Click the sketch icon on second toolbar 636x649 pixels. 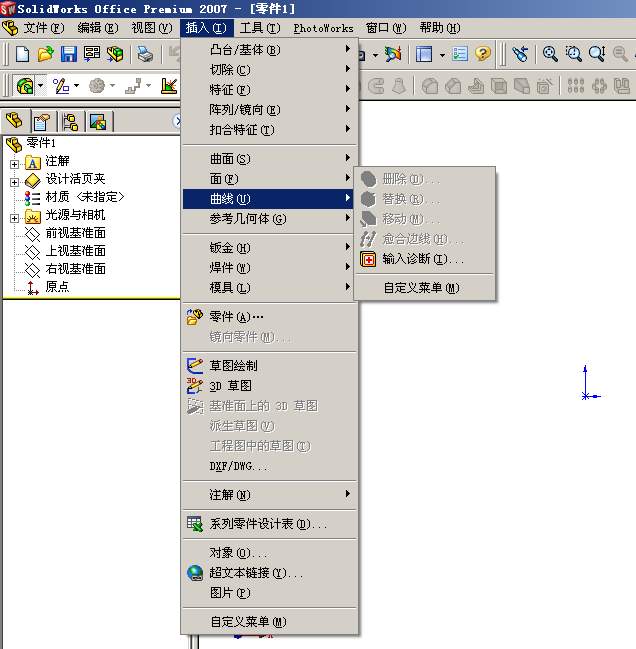[25, 86]
